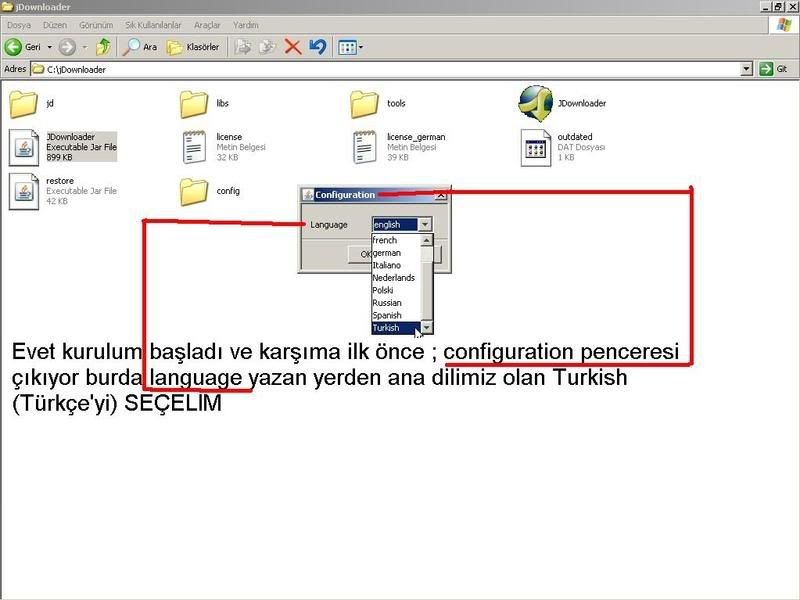This screenshot has width=800, height=600.
Task: Click the outdated file name label
Action: click(x=575, y=137)
